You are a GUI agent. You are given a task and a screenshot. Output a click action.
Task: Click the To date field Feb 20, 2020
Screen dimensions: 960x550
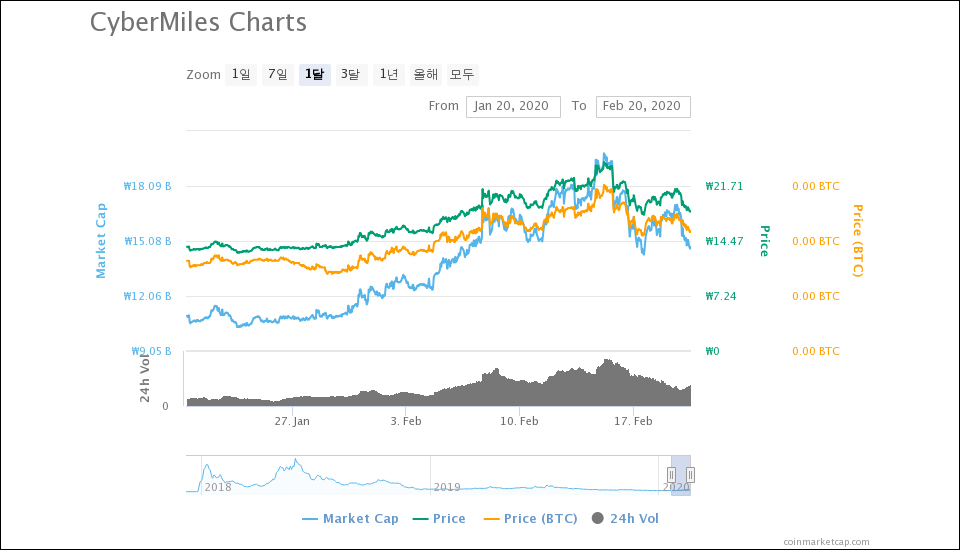click(x=643, y=107)
